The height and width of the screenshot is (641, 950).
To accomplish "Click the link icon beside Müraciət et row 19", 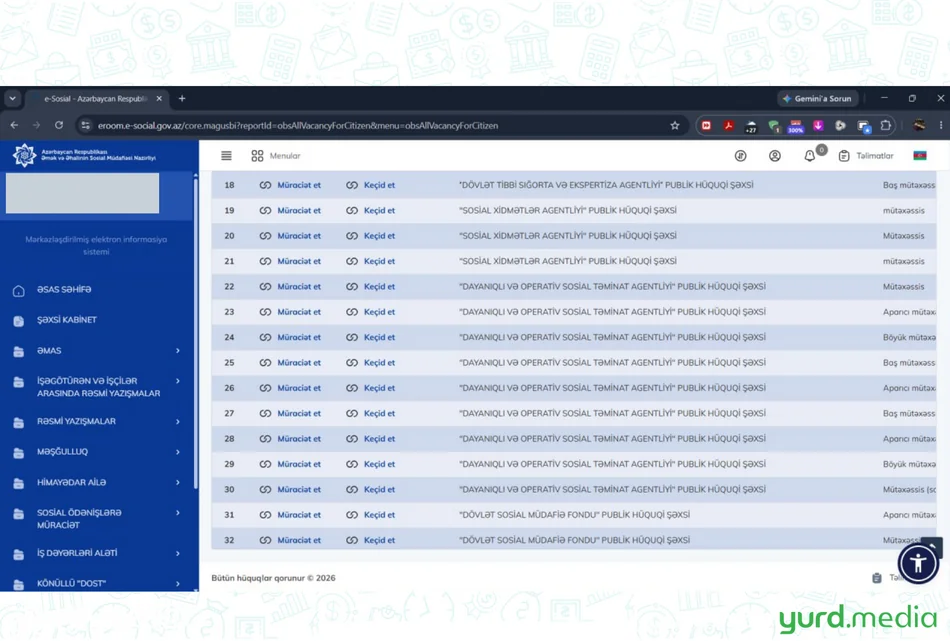I will click(265, 211).
